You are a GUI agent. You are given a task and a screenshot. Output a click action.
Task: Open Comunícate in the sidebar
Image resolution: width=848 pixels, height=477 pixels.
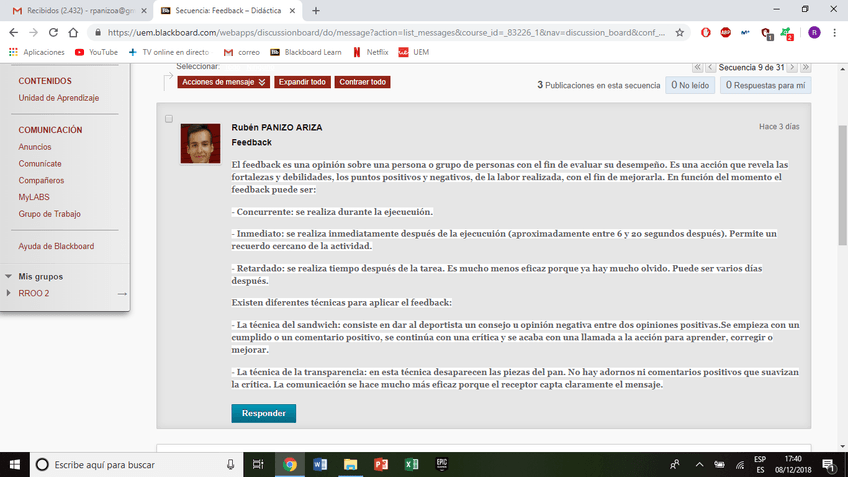click(x=40, y=164)
